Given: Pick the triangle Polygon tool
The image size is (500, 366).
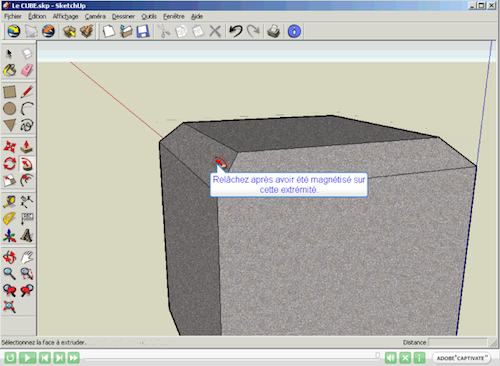Looking at the screenshot, I should point(9,125).
